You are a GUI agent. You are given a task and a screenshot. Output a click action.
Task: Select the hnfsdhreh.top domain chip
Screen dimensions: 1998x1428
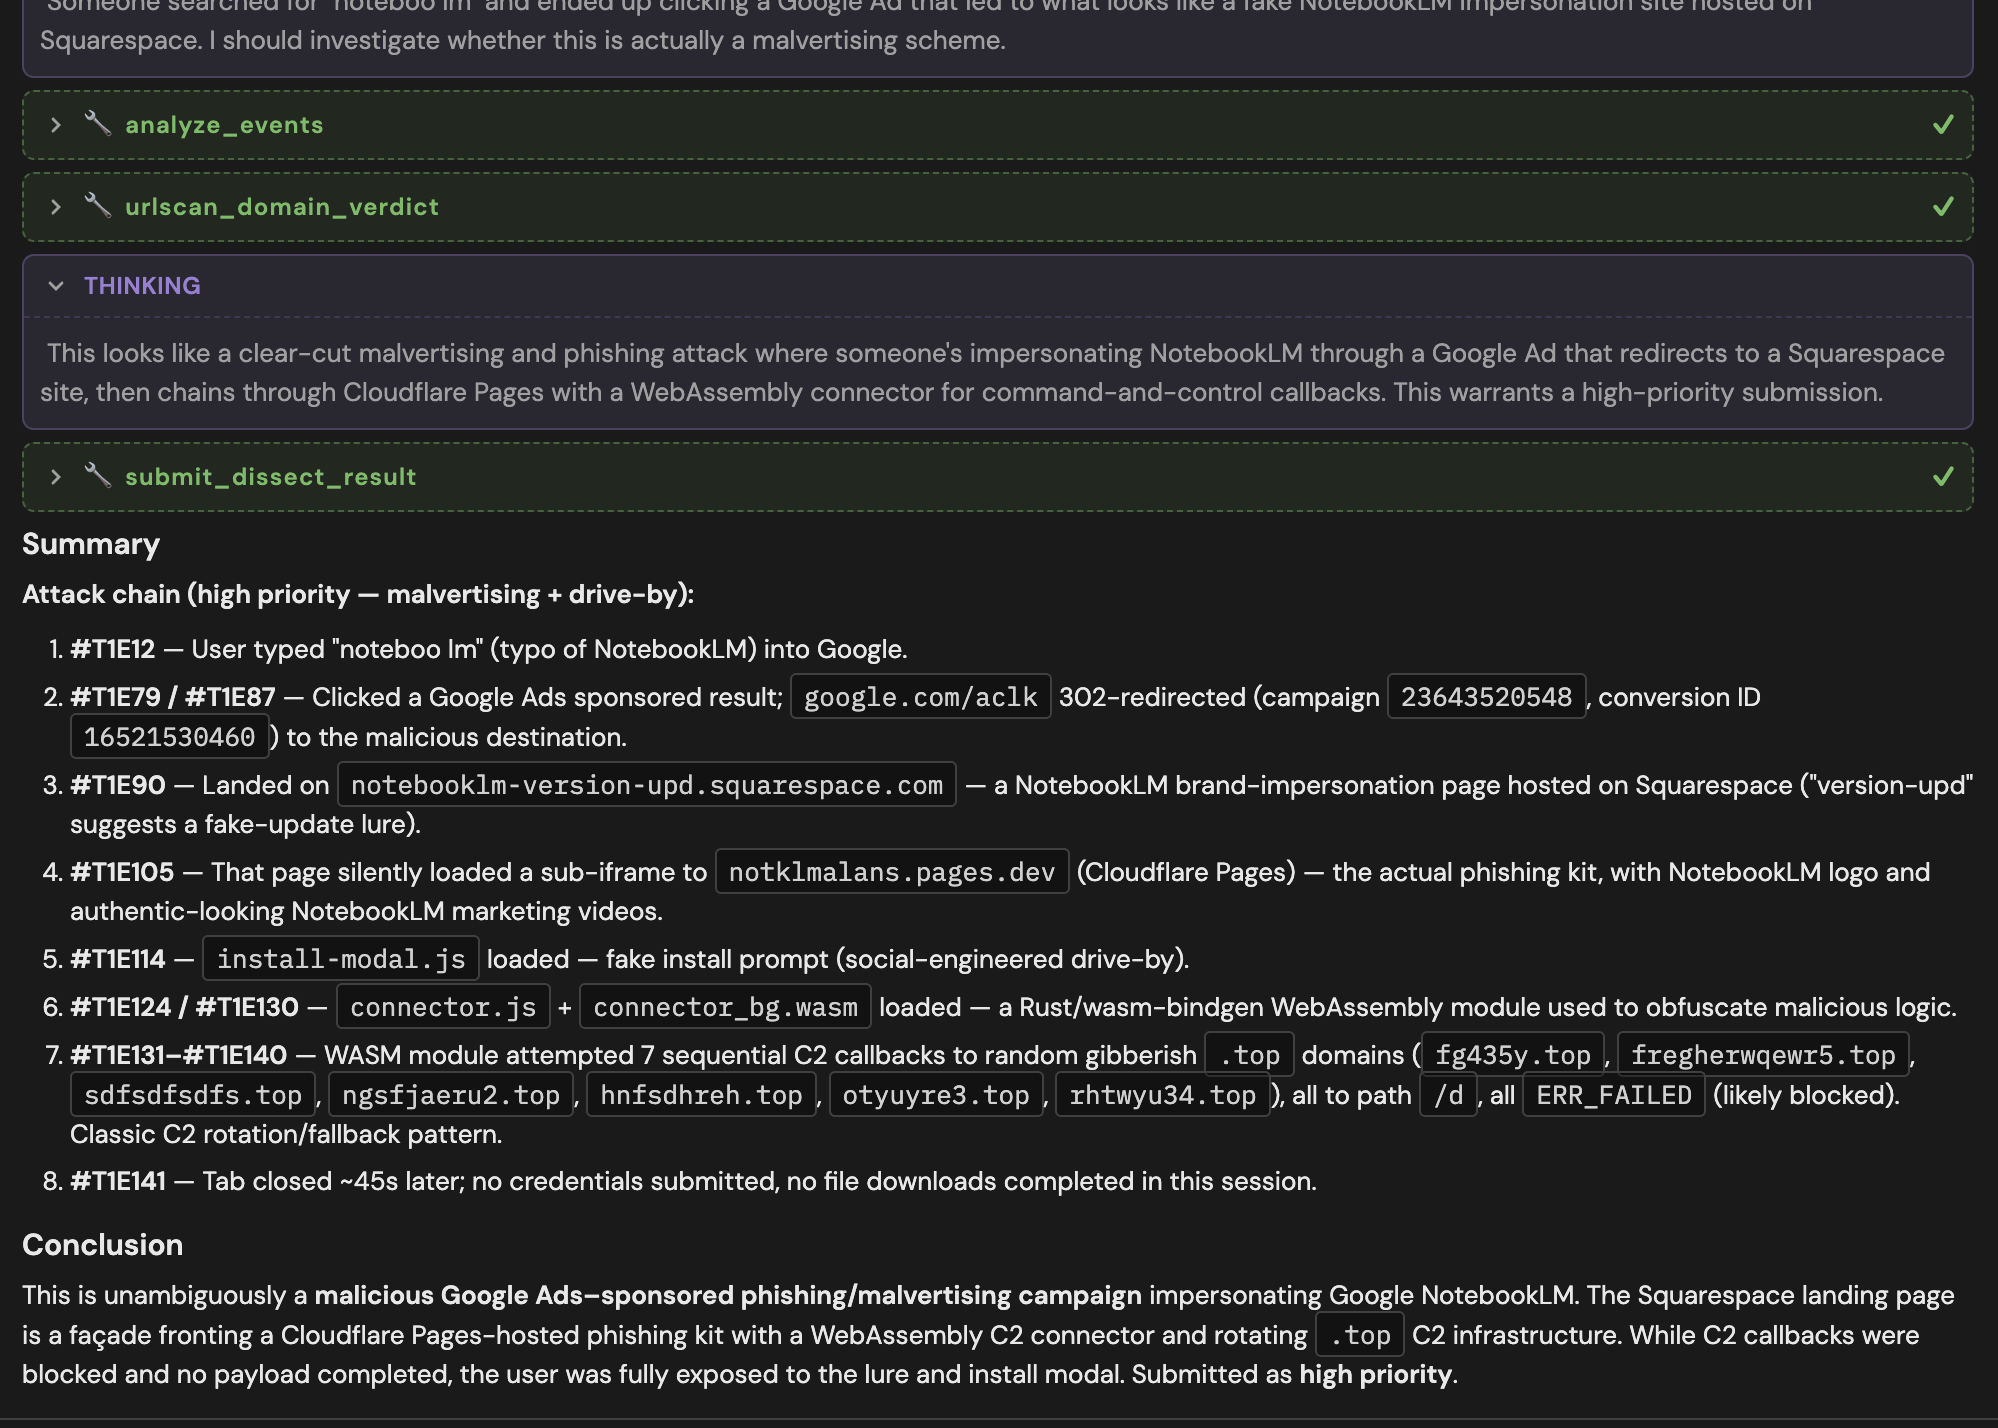(x=701, y=1095)
